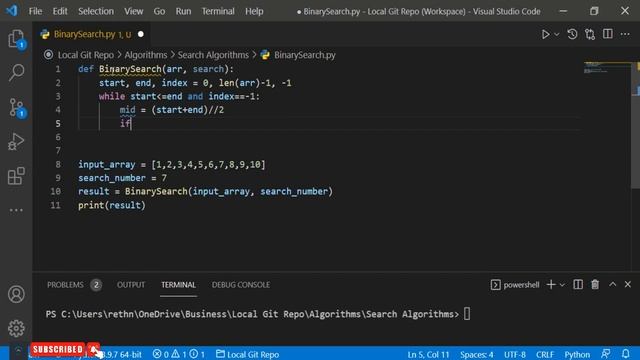This screenshot has width=640, height=360.
Task: Open the Go menu
Action: [x=159, y=11]
